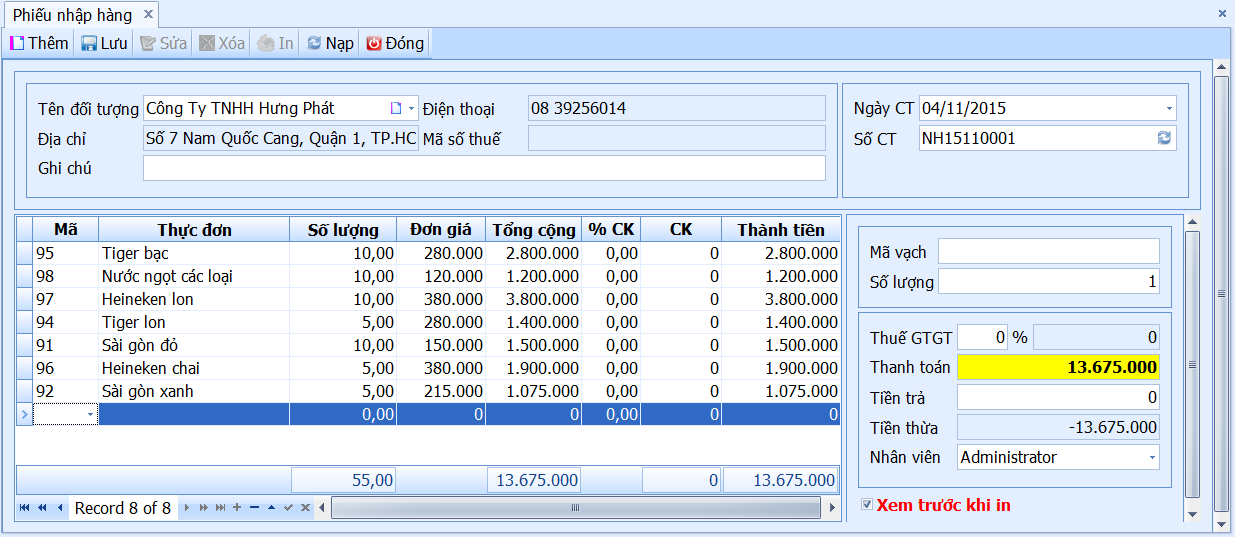
Task: Sort by the Số lượng column header
Action: (343, 230)
